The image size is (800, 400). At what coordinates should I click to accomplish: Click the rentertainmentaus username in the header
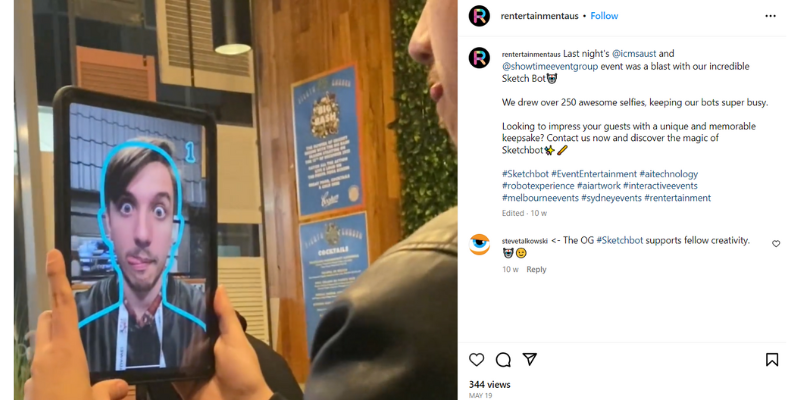tap(540, 16)
